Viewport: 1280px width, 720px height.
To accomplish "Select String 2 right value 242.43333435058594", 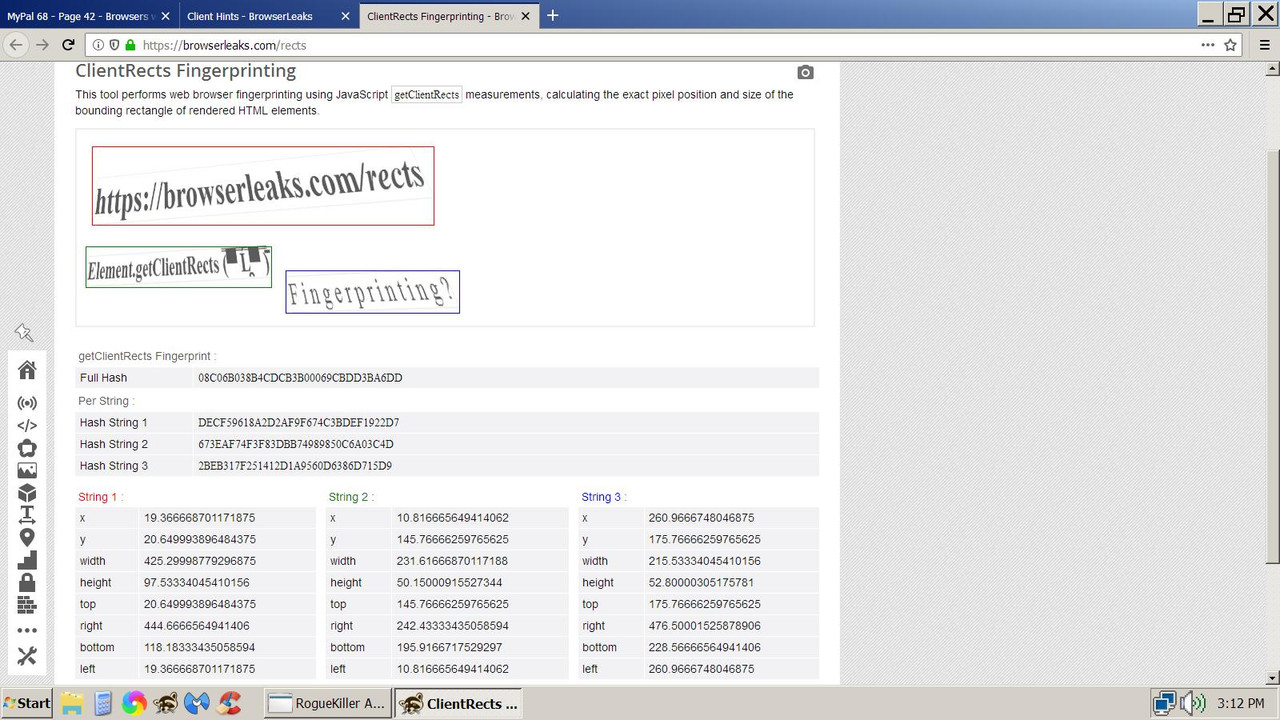I will pos(452,626).
